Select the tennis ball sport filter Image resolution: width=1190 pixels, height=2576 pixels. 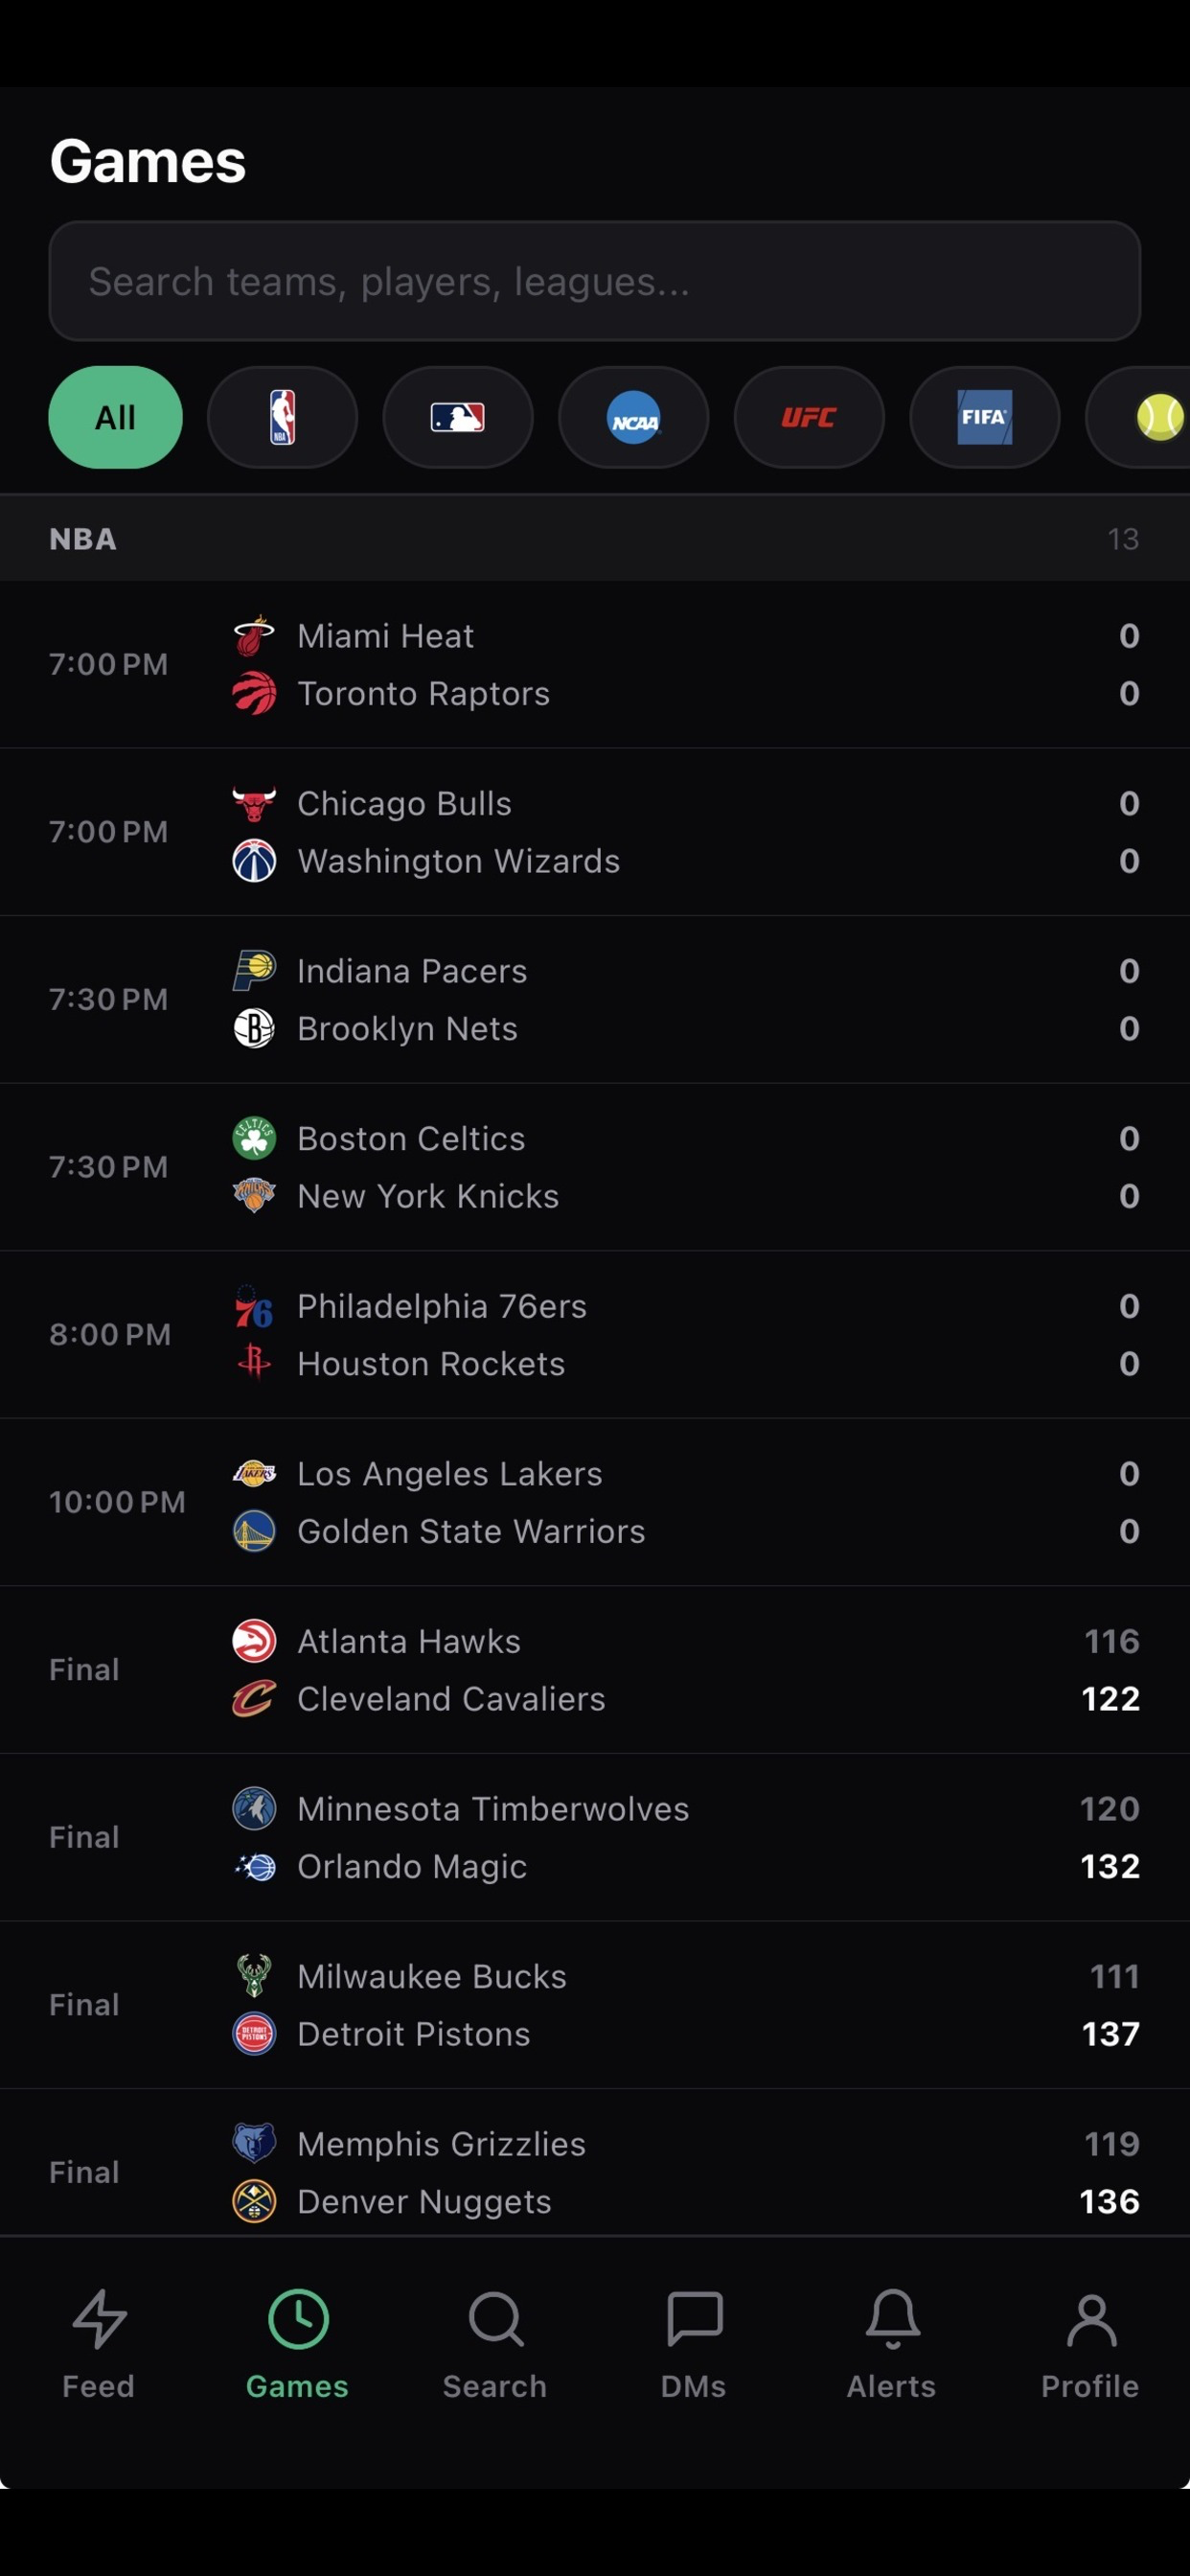[1140, 417]
